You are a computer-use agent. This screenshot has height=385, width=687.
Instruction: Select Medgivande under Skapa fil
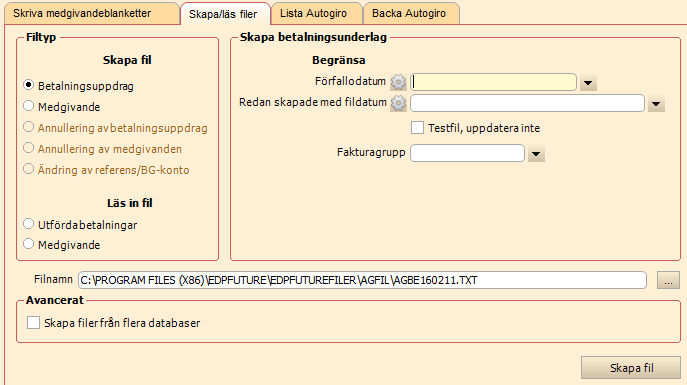[28, 106]
